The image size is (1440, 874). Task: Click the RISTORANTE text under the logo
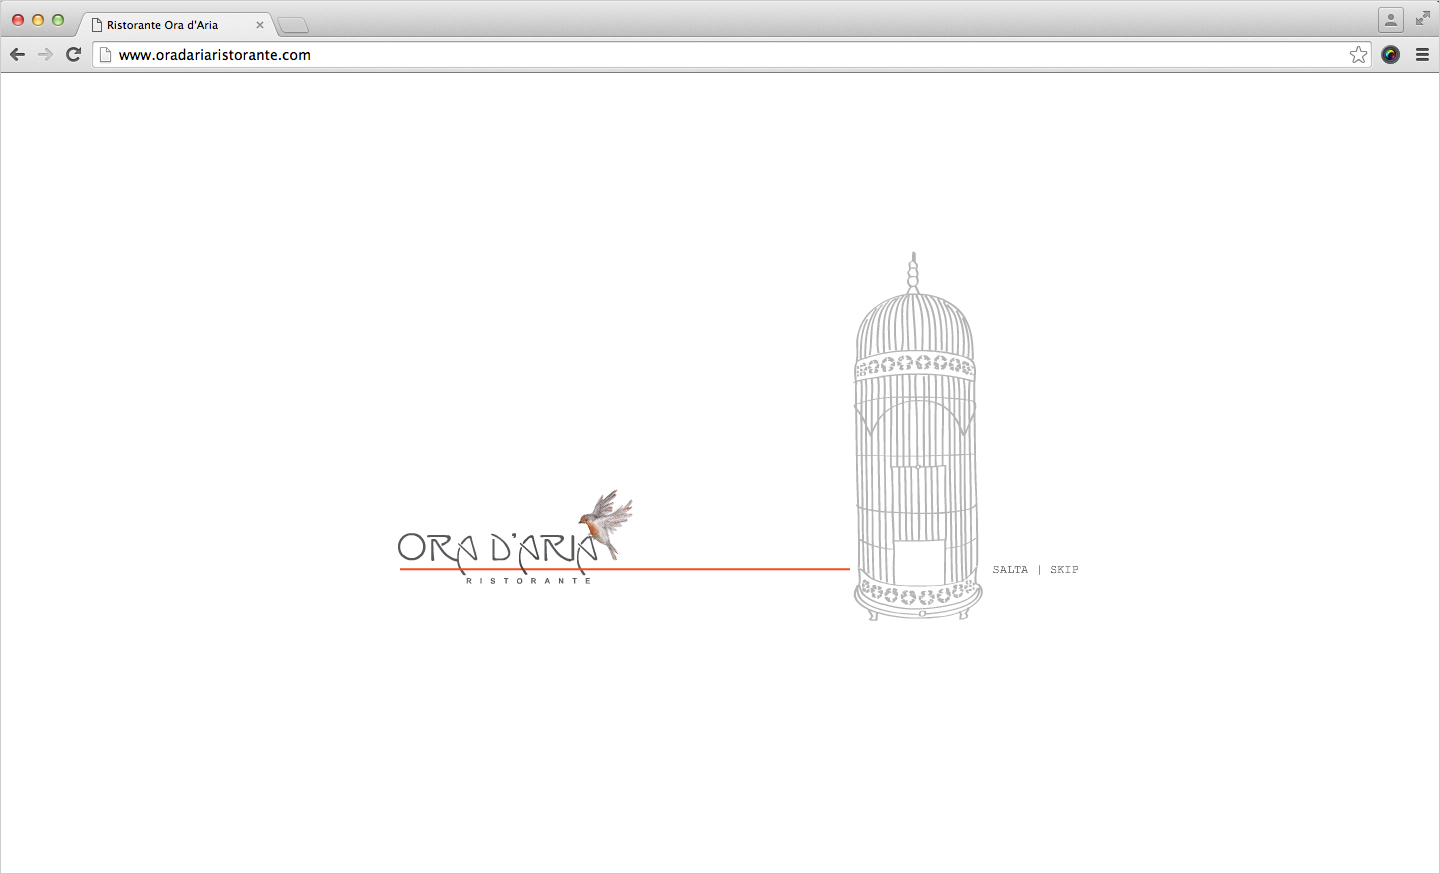[528, 581]
